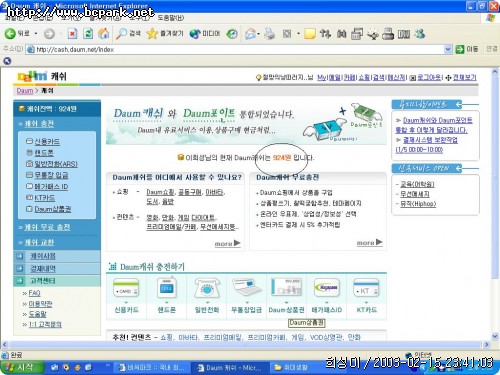Open sidebar 일반전화(ARS) link

[56, 164]
